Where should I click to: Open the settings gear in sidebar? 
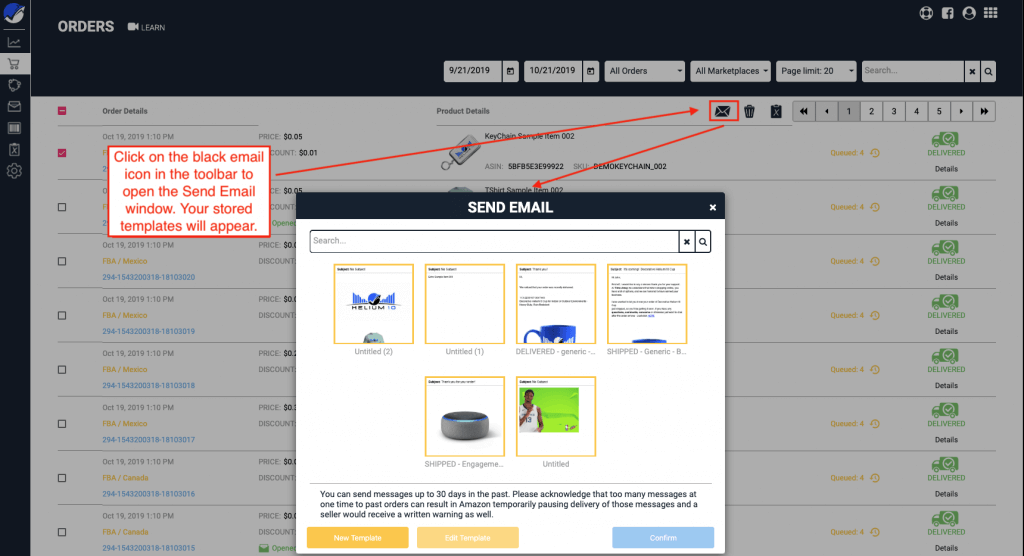pos(14,171)
